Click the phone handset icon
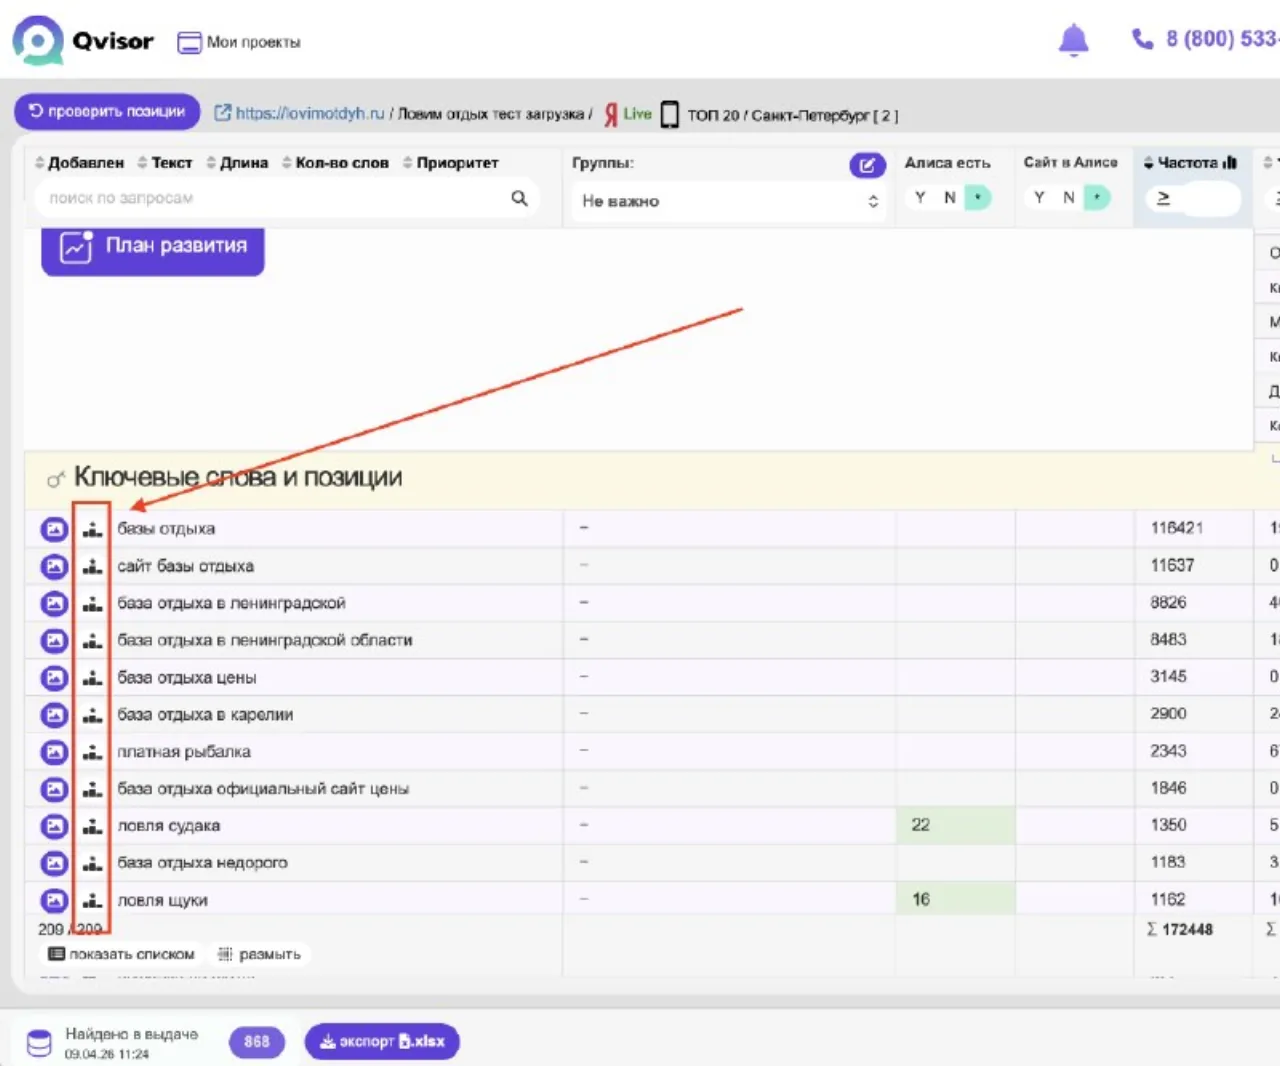 1142,39
